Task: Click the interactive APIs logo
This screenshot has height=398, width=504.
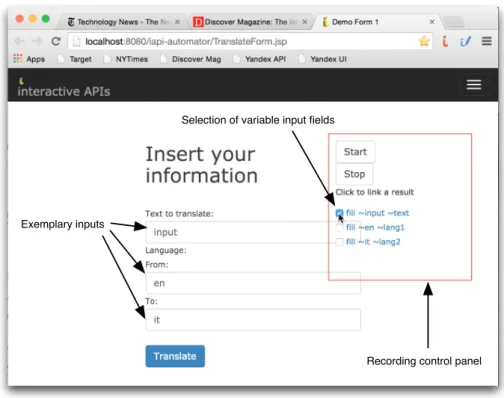Action: coord(64,88)
